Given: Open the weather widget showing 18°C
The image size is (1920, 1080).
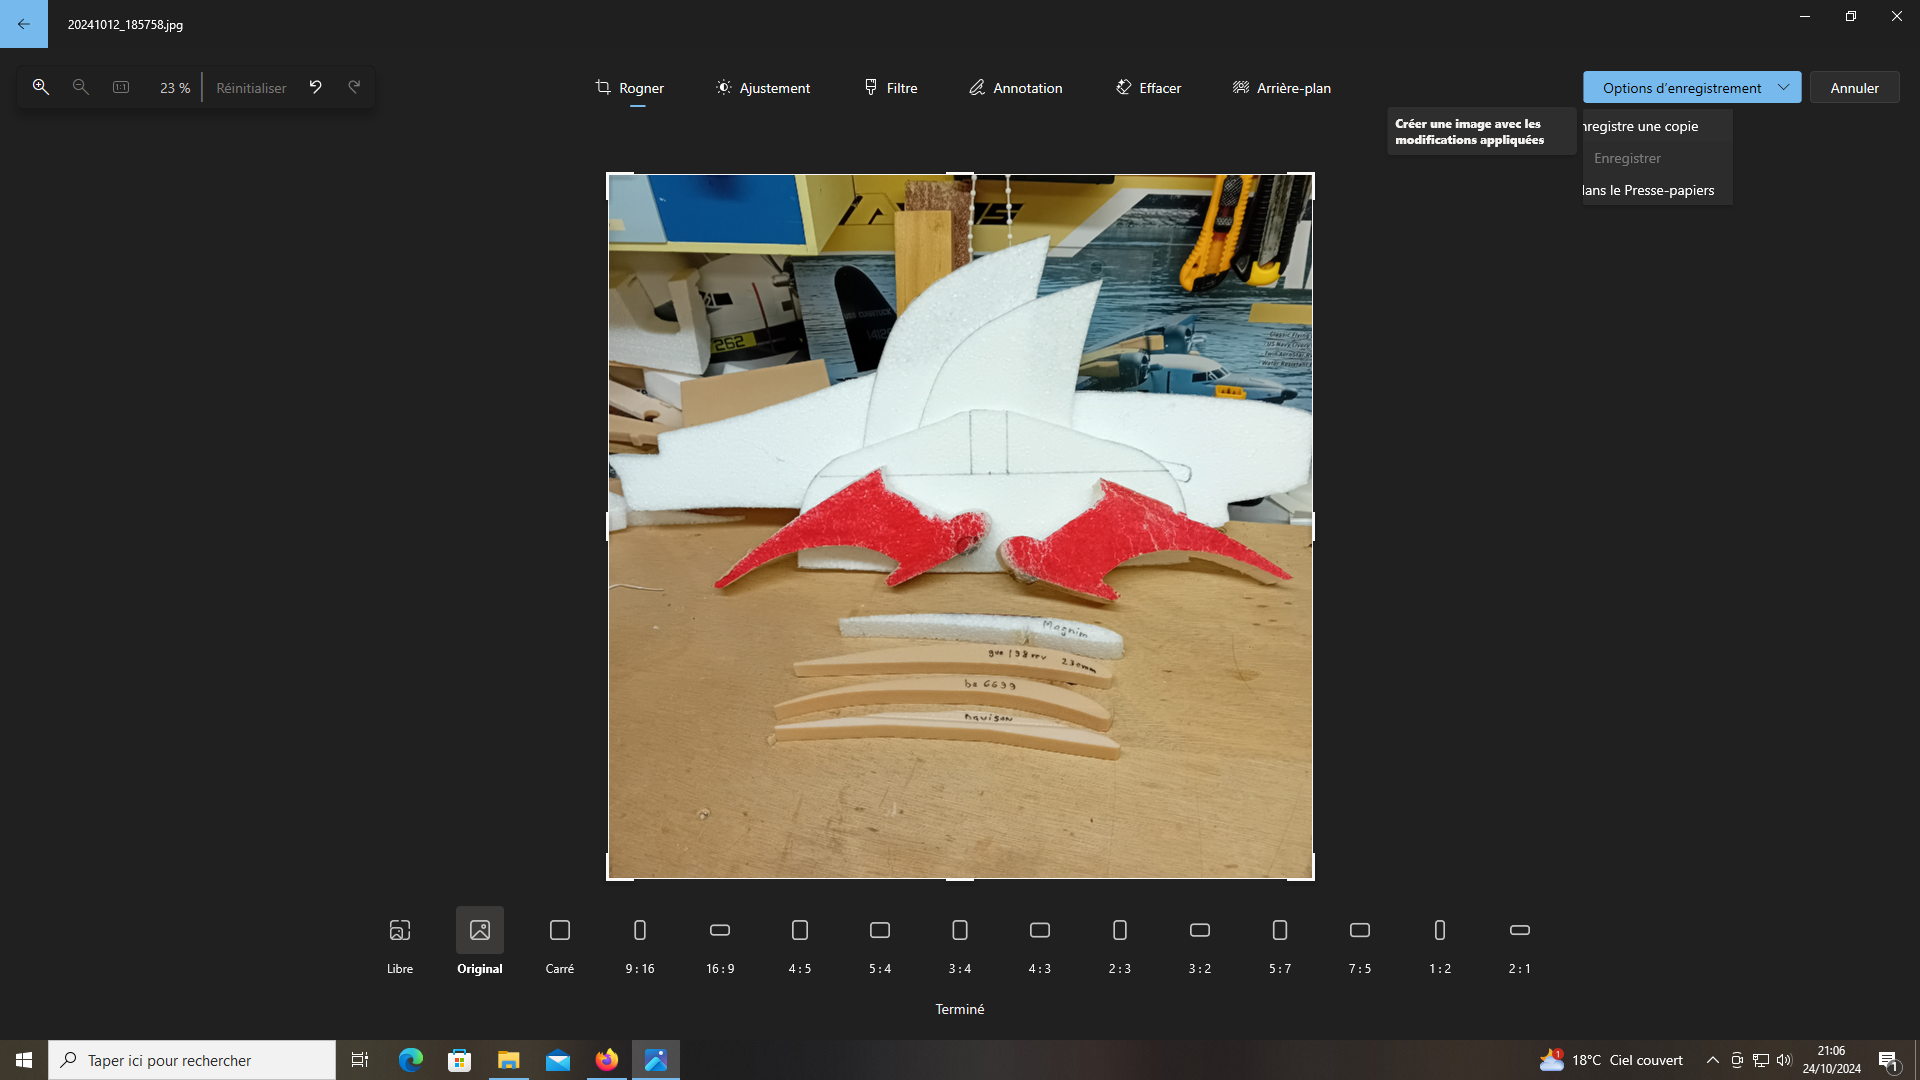Looking at the screenshot, I should 1611,1060.
